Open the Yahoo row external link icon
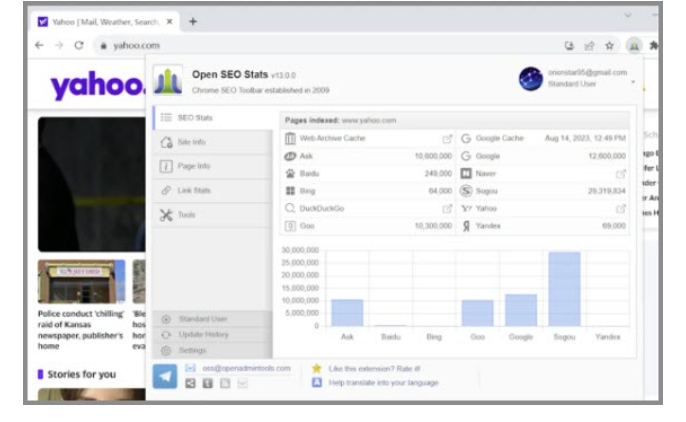 621,209
